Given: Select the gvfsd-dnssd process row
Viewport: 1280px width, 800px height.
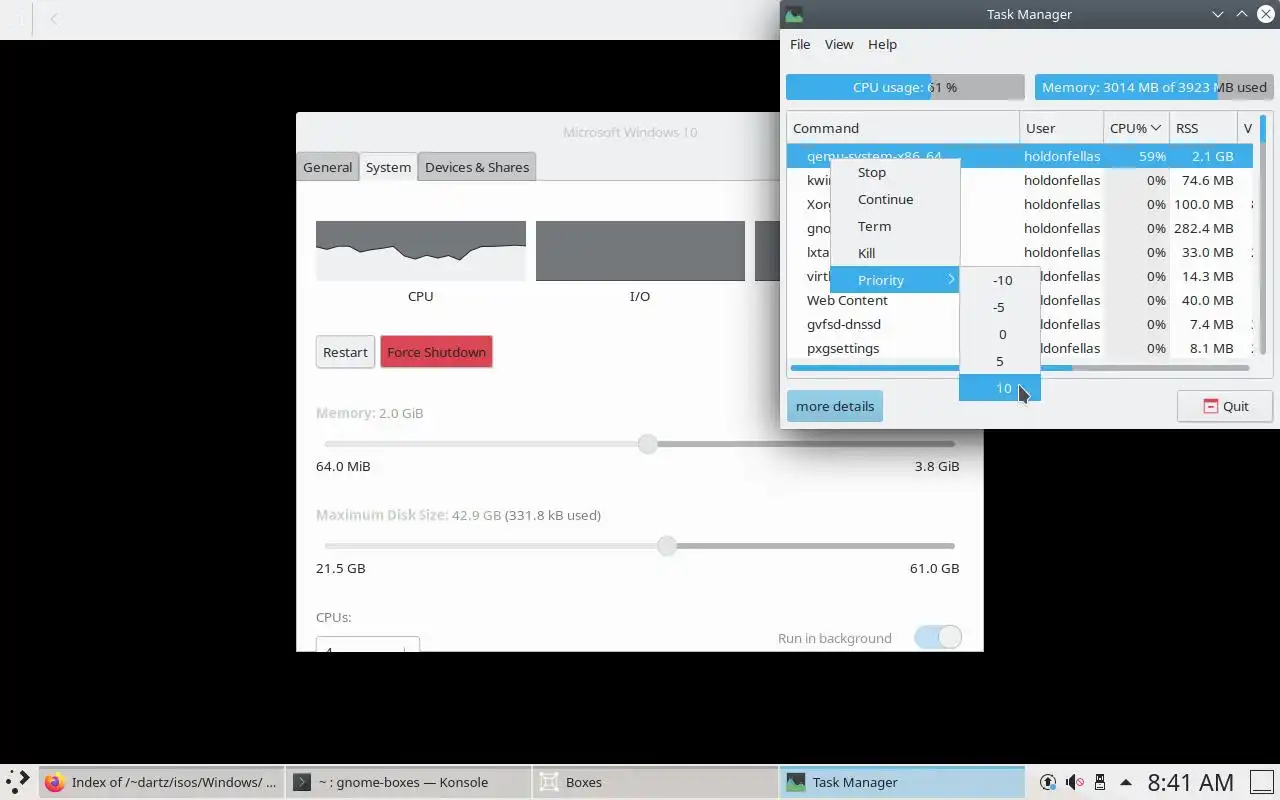Looking at the screenshot, I should pos(1019,324).
